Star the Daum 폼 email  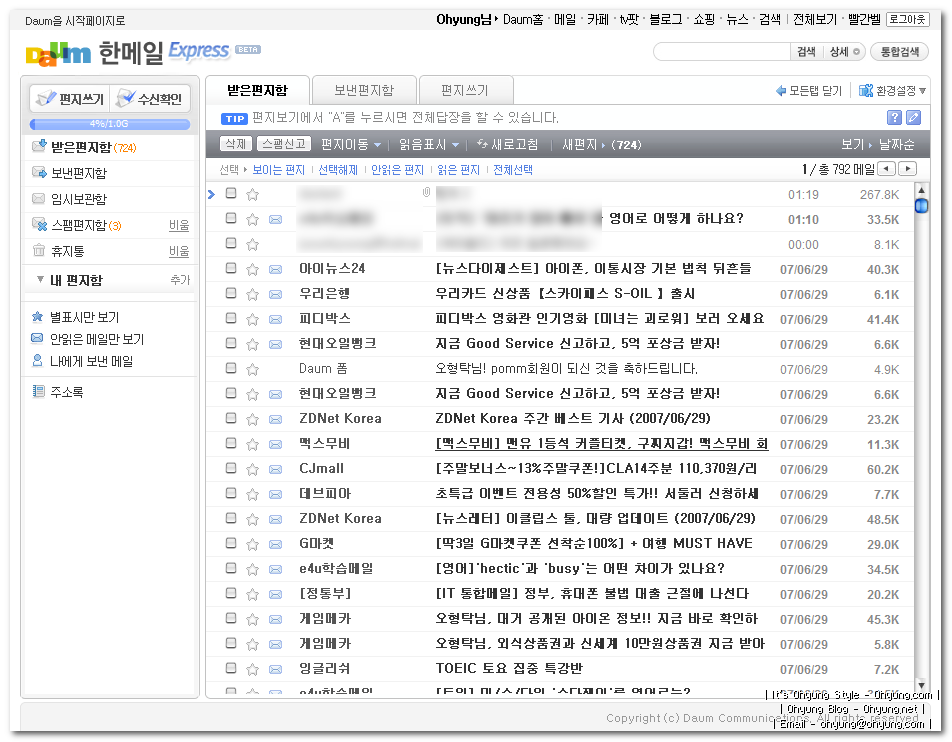pos(253,369)
